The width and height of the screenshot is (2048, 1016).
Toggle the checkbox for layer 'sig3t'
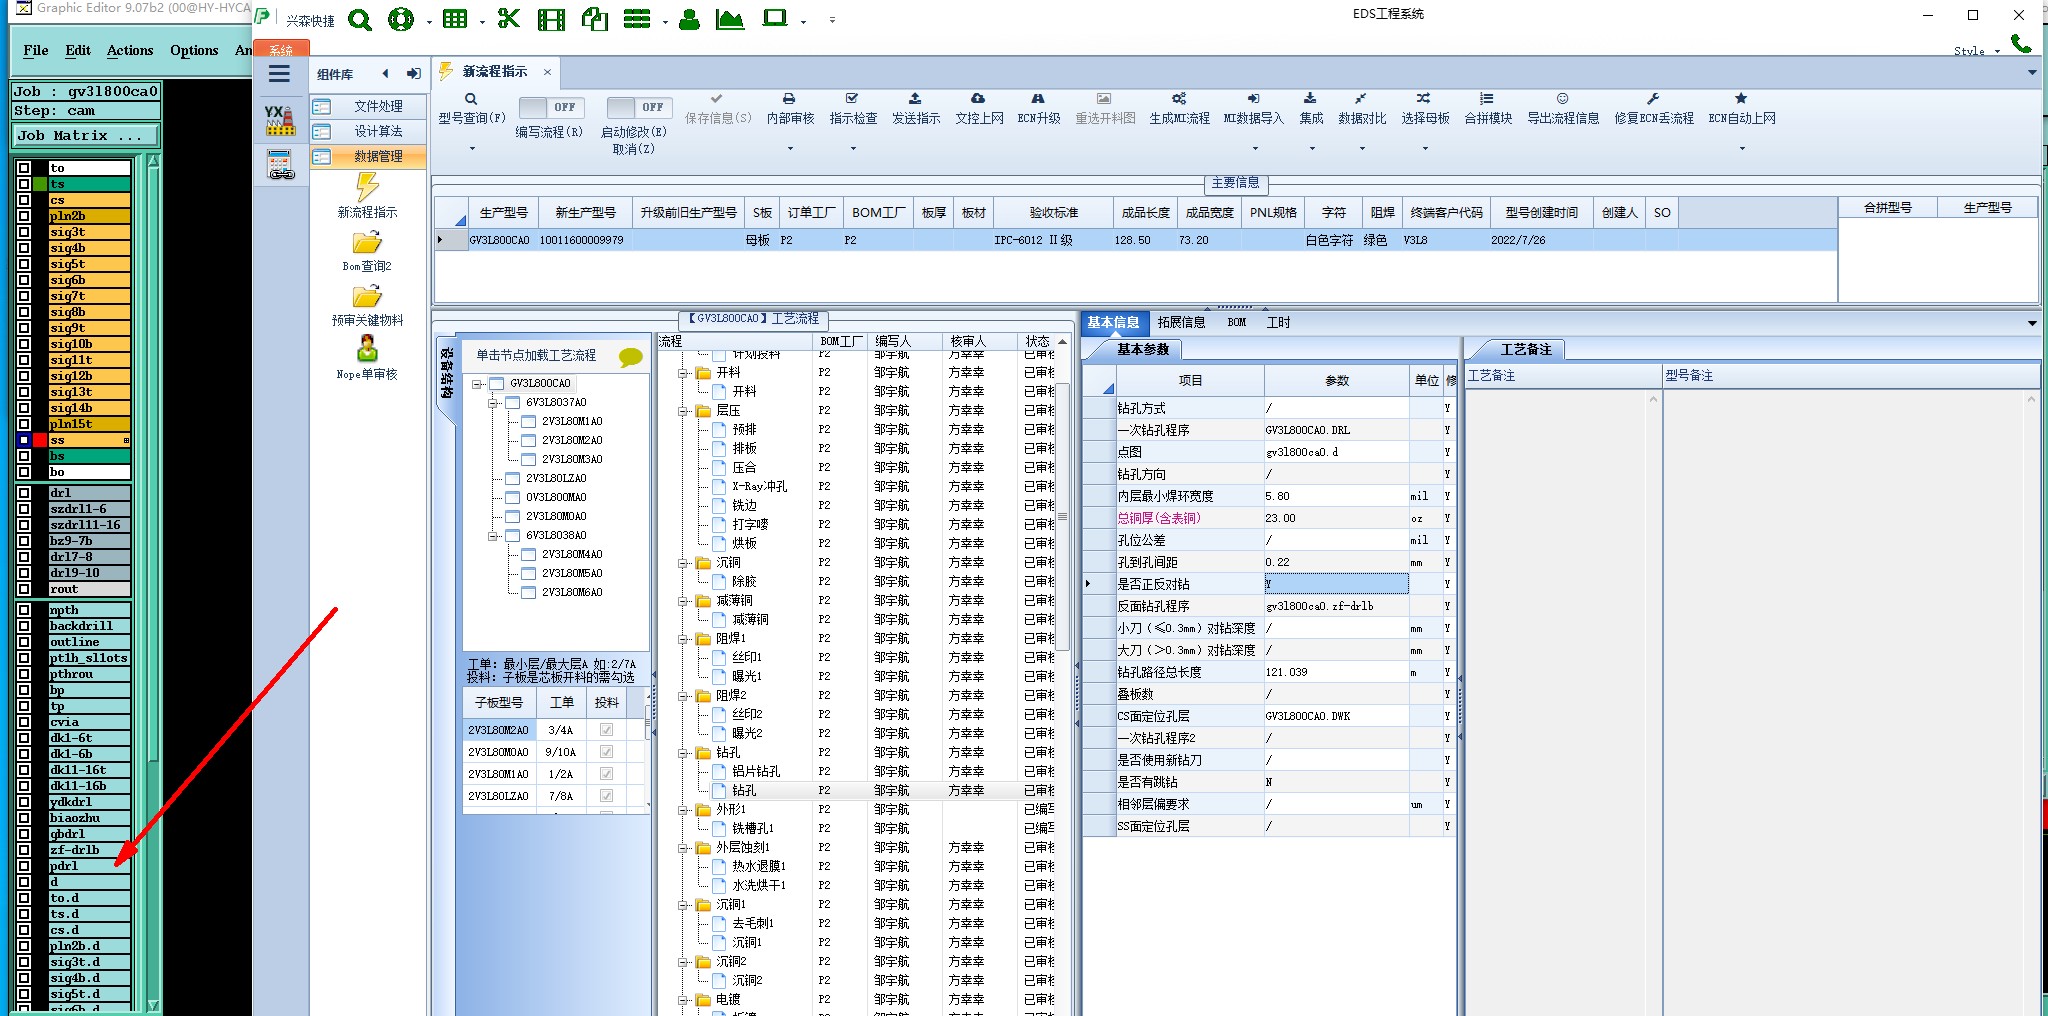(x=23, y=232)
